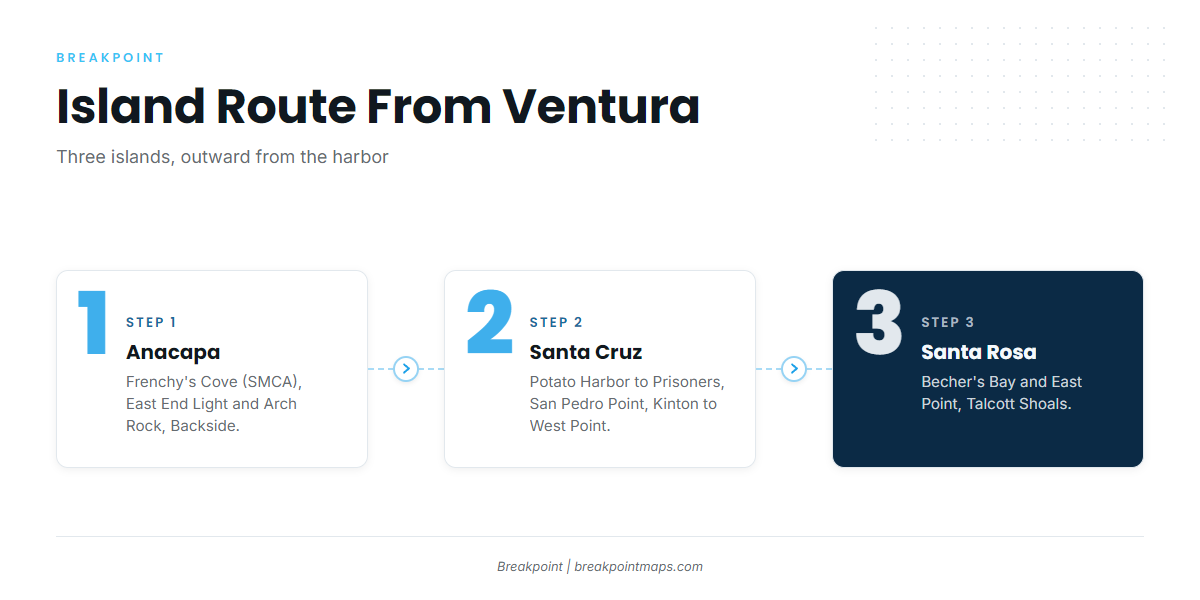Click the Potato Harbor to Prisoners description
Viewport: 1200px width, 600px height.
(627, 404)
